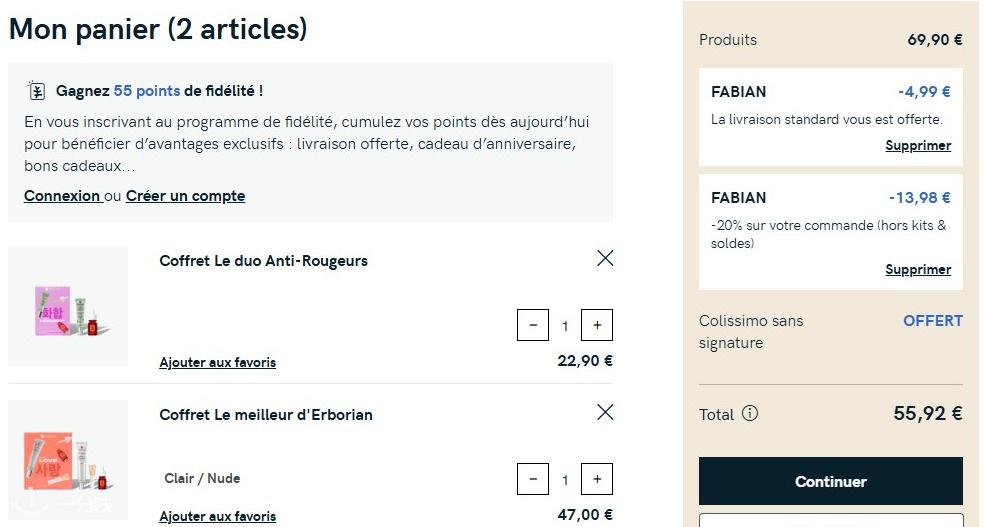
Task: Remove the -20% FABIAN promo code
Action: (917, 270)
